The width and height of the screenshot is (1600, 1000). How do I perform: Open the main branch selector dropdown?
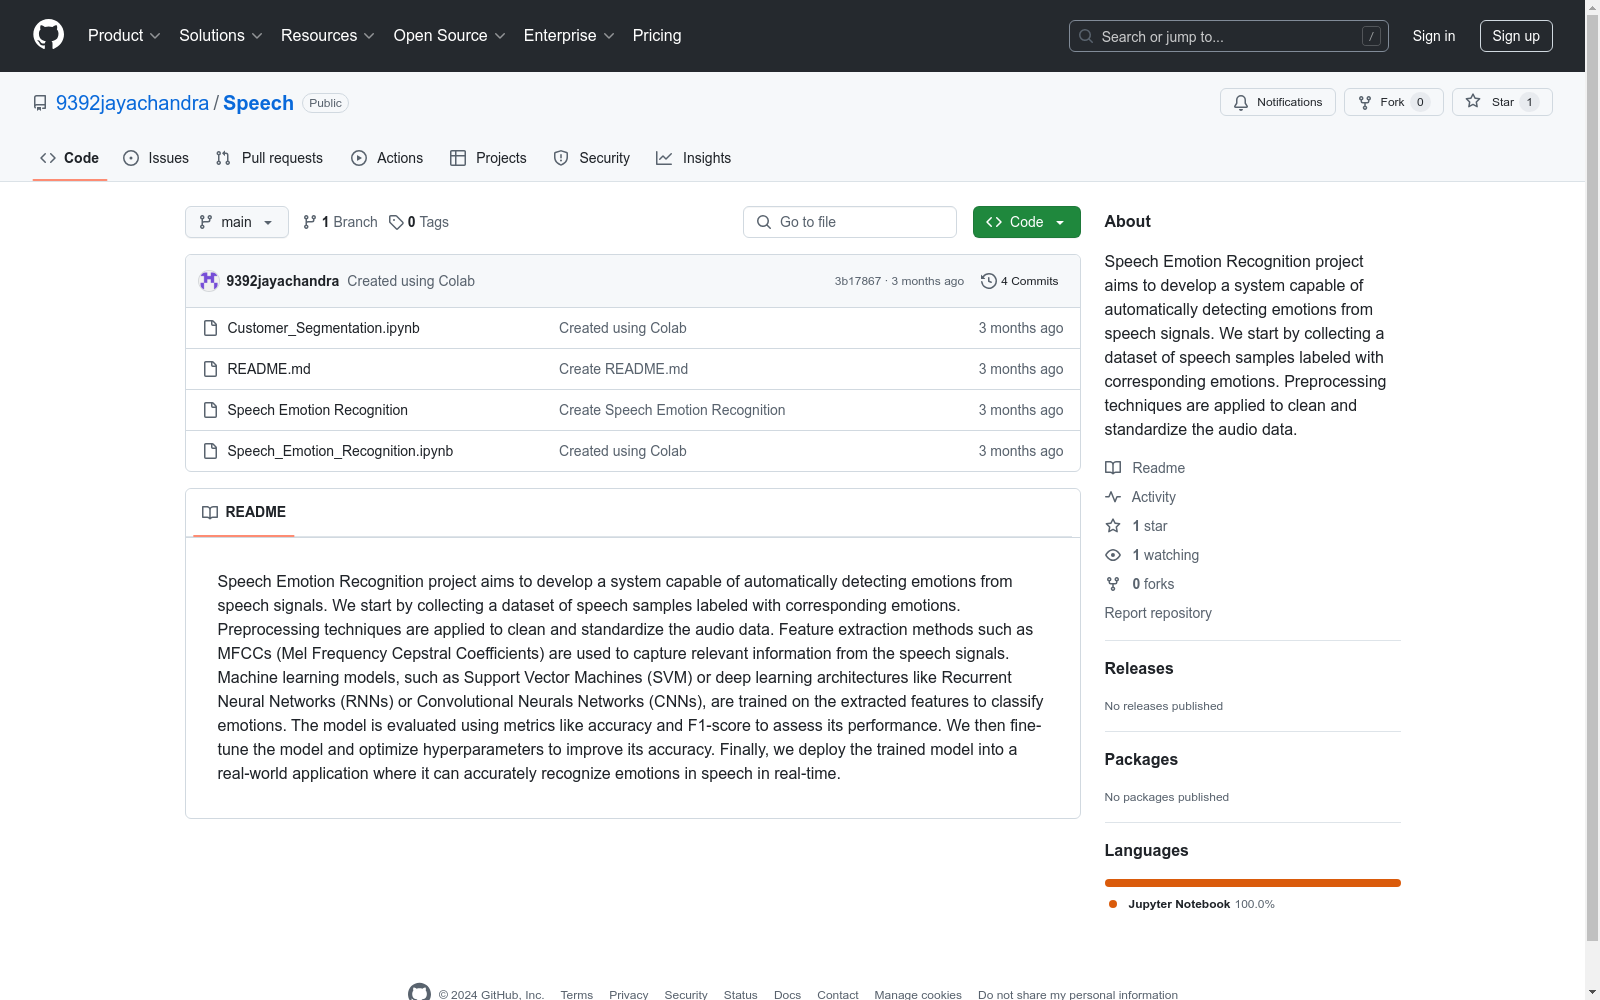click(x=237, y=222)
